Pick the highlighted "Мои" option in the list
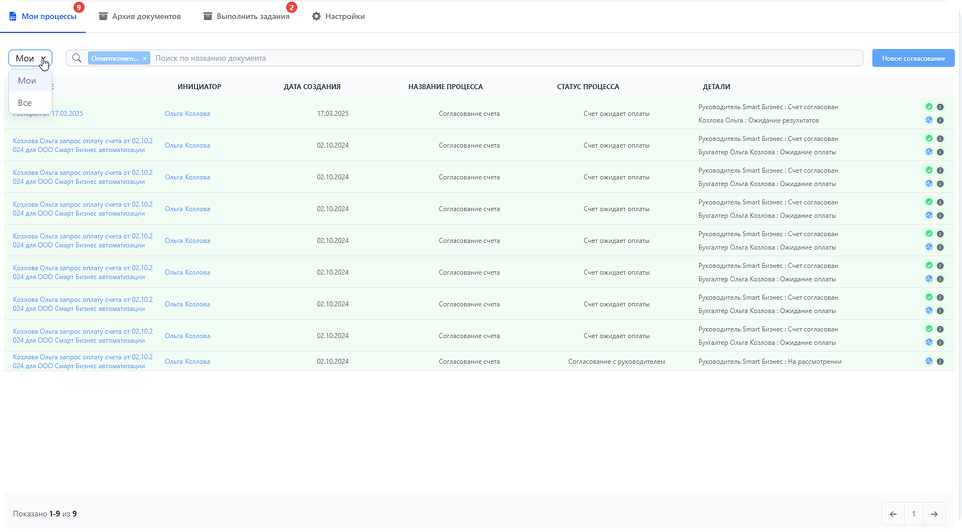This screenshot has width=962, height=532. click(27, 81)
